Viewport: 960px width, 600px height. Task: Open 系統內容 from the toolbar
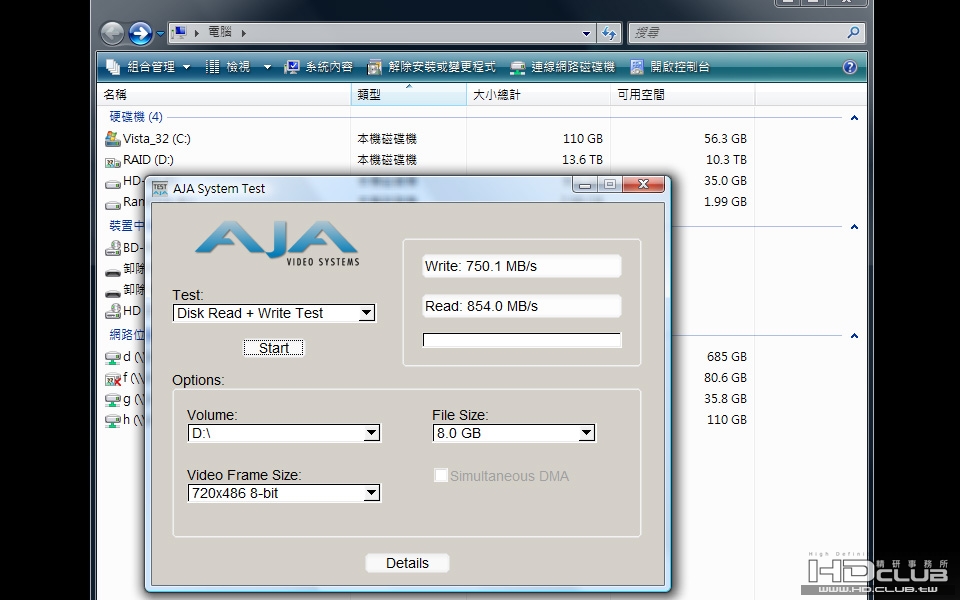318,67
